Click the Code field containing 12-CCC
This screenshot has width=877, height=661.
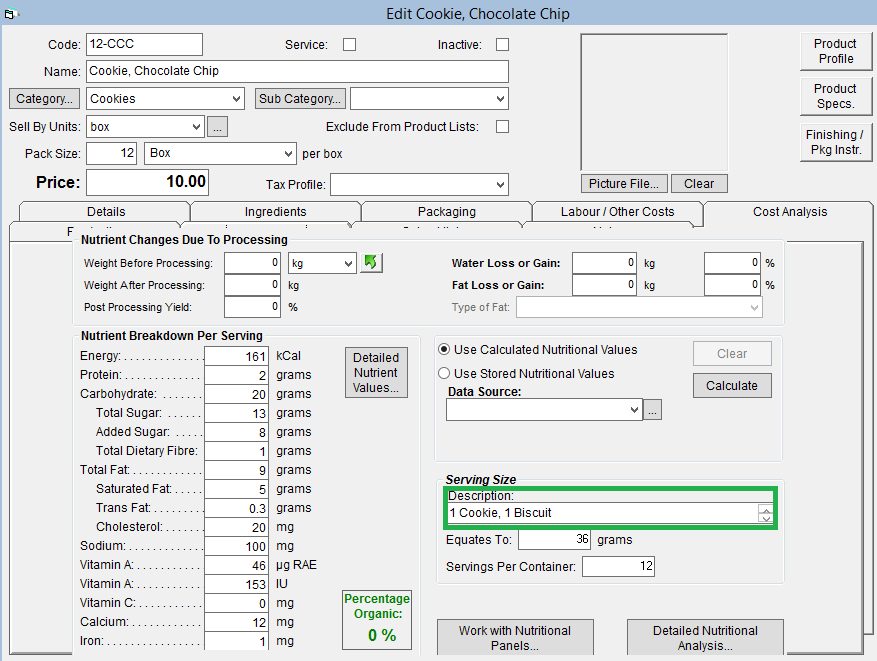click(x=144, y=44)
